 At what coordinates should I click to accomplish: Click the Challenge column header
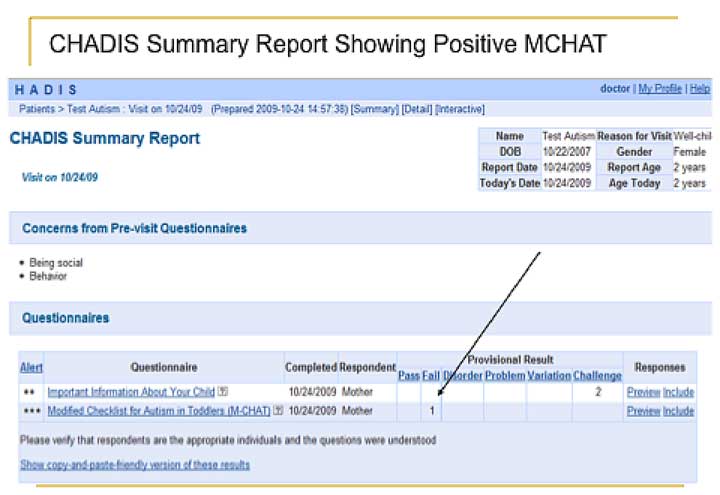point(597,375)
